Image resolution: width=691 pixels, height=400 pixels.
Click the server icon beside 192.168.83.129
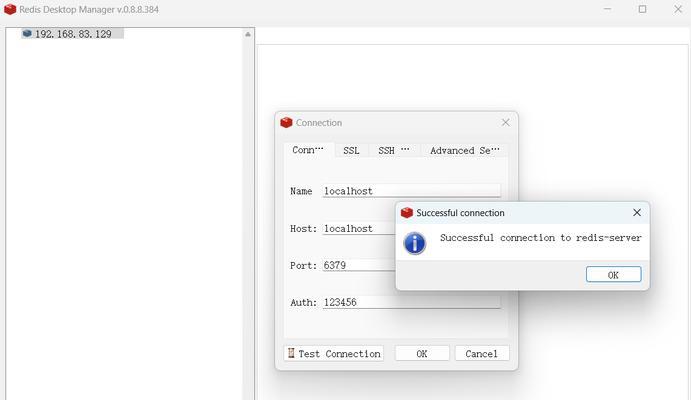[x=27, y=33]
